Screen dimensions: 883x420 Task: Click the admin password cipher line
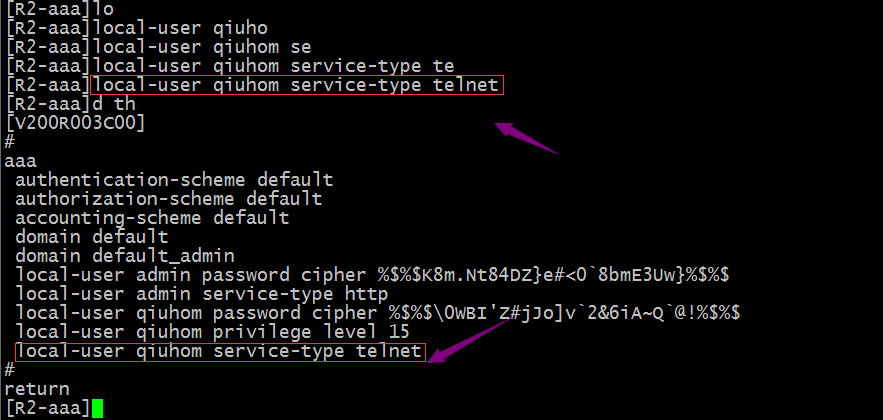point(372,275)
